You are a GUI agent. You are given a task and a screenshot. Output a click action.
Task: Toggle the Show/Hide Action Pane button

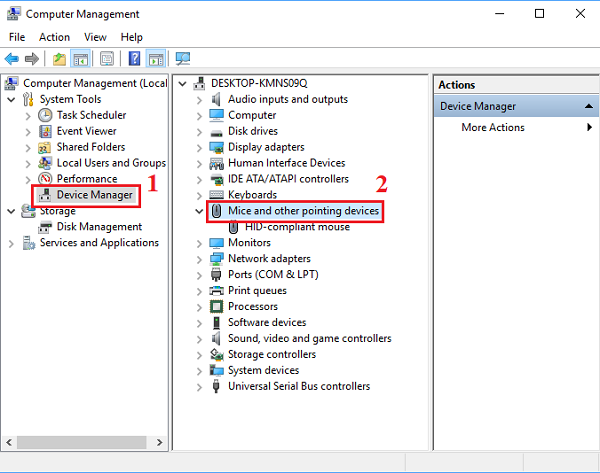(x=156, y=59)
